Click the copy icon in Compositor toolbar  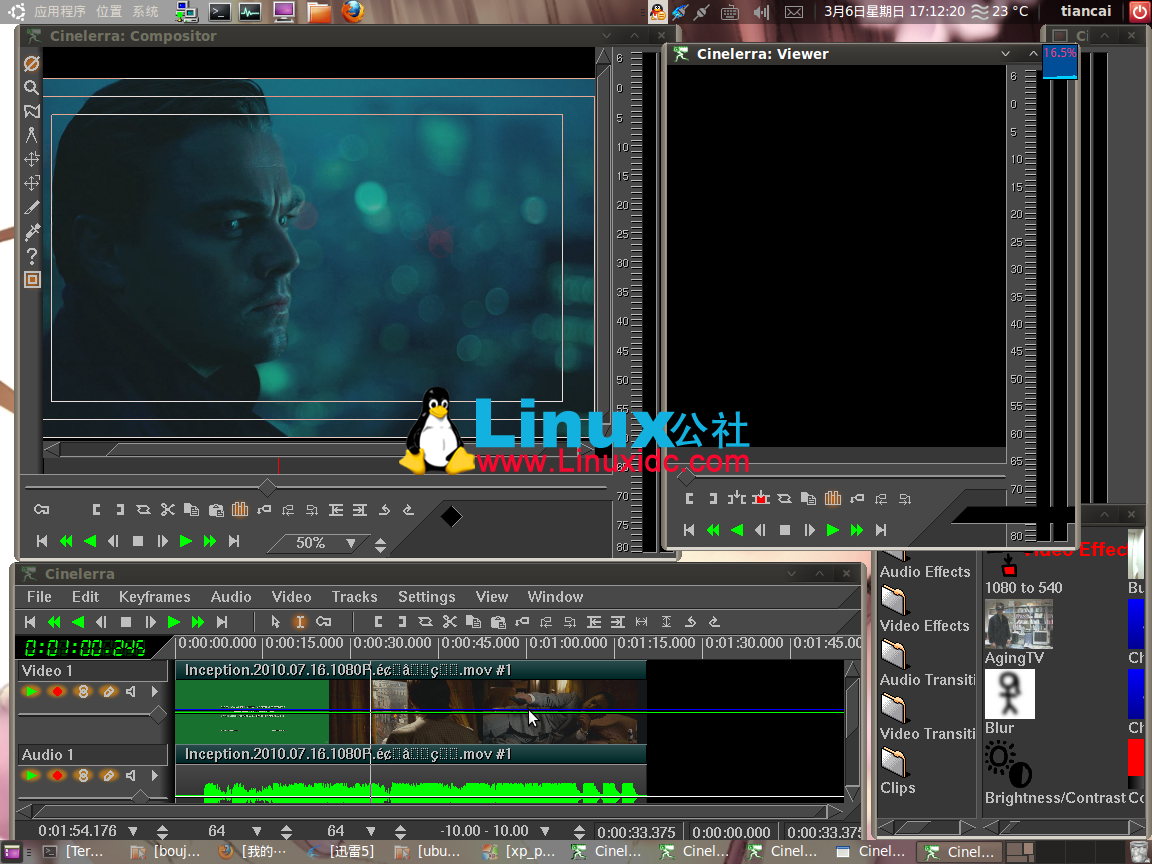click(x=191, y=509)
